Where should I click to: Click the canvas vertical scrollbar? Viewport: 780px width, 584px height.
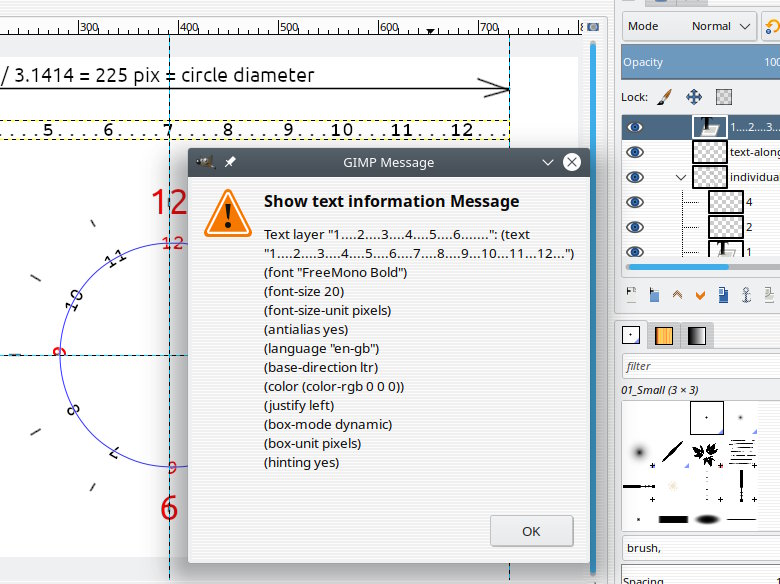[592, 306]
